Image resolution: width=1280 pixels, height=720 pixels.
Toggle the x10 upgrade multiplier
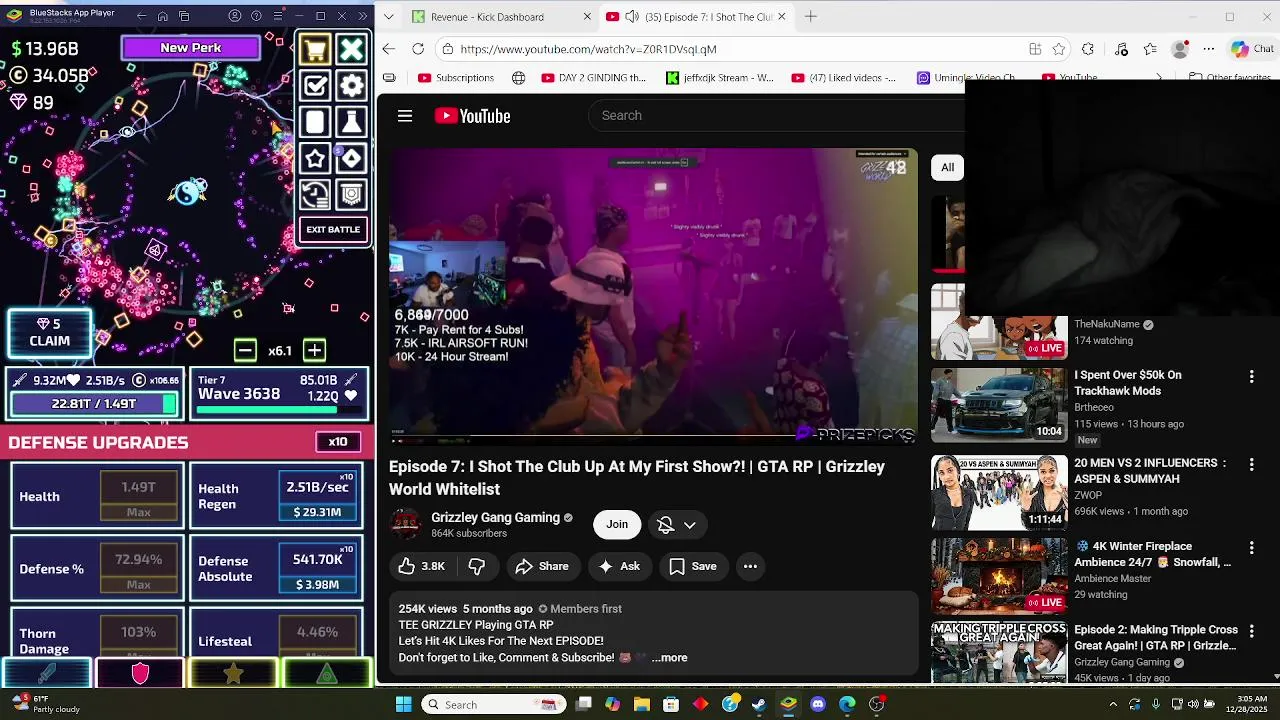click(338, 442)
